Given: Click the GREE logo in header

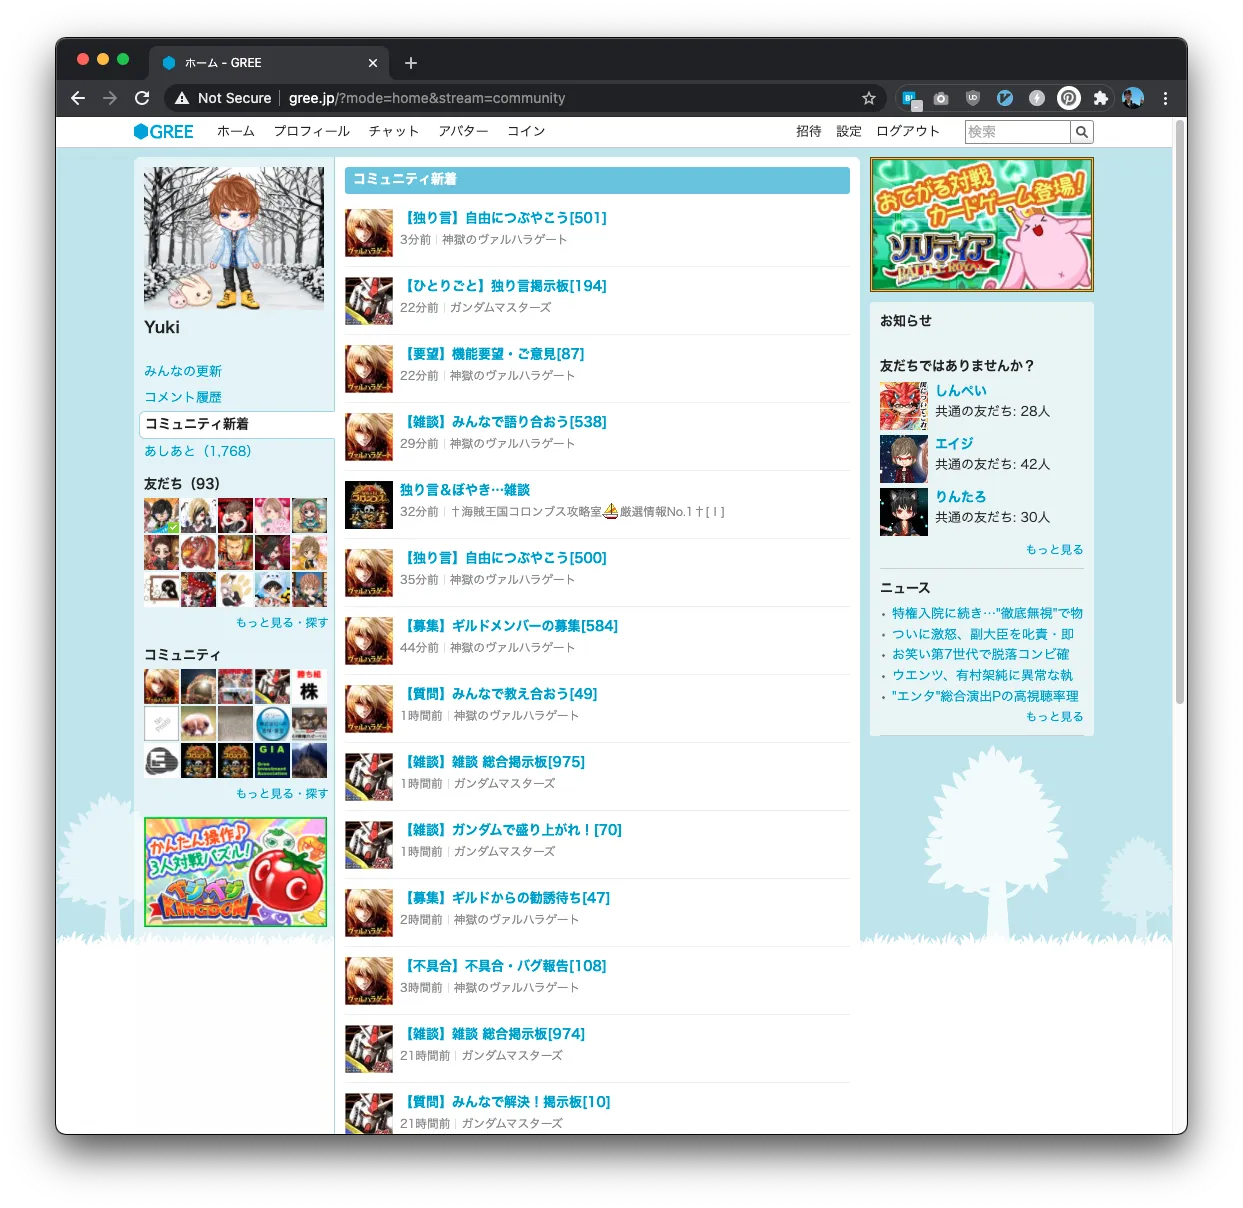Looking at the screenshot, I should pos(164,131).
